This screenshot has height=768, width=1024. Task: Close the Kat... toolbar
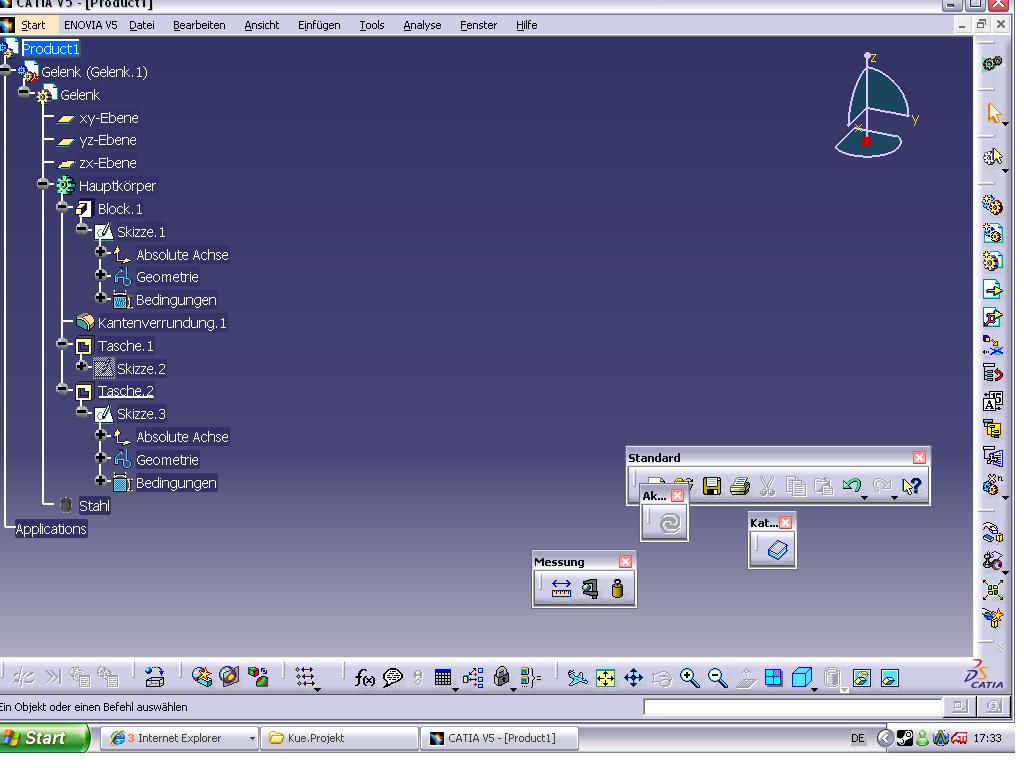pyautogui.click(x=786, y=522)
